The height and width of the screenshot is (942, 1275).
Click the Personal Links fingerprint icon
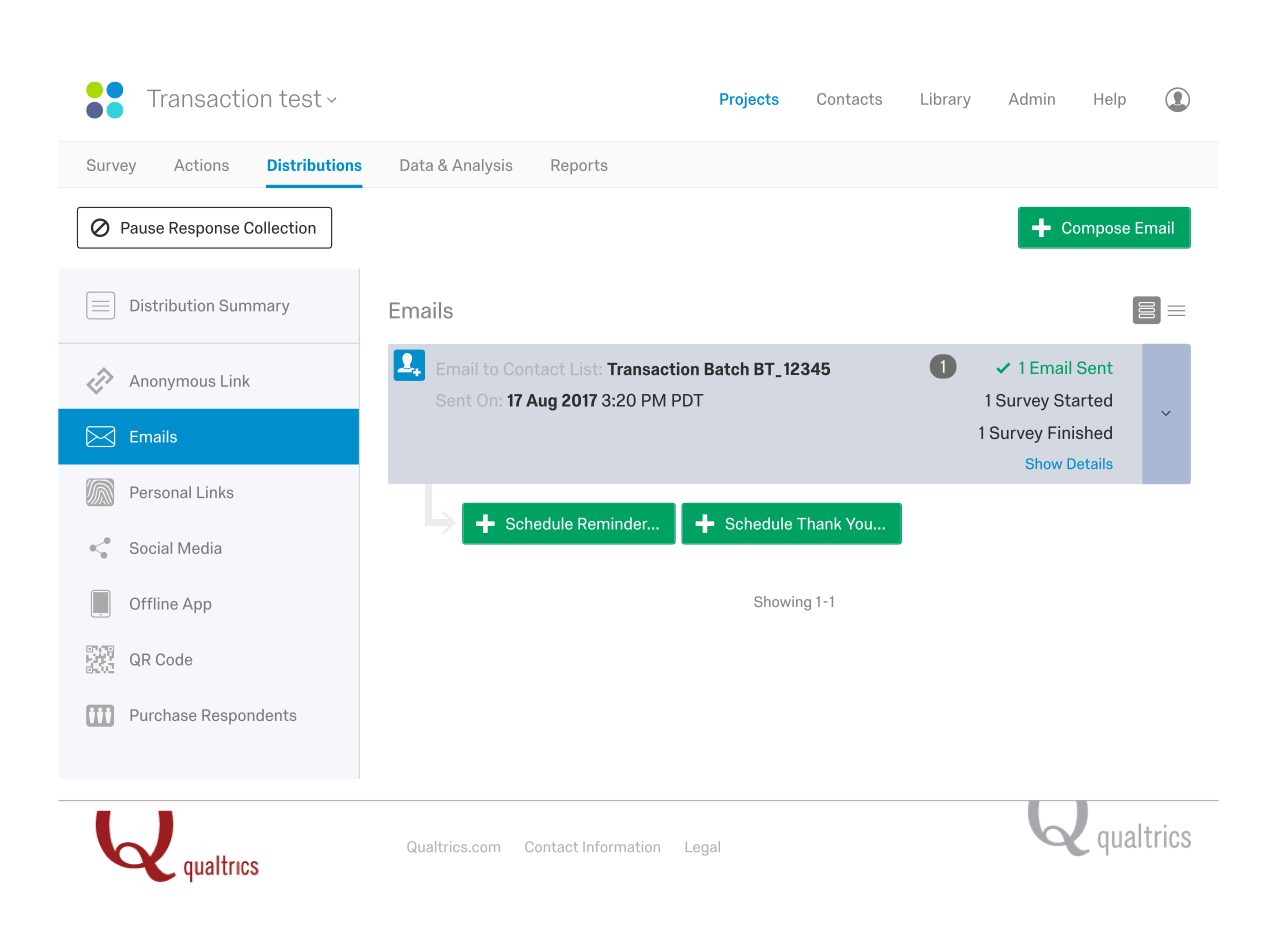tap(100, 492)
